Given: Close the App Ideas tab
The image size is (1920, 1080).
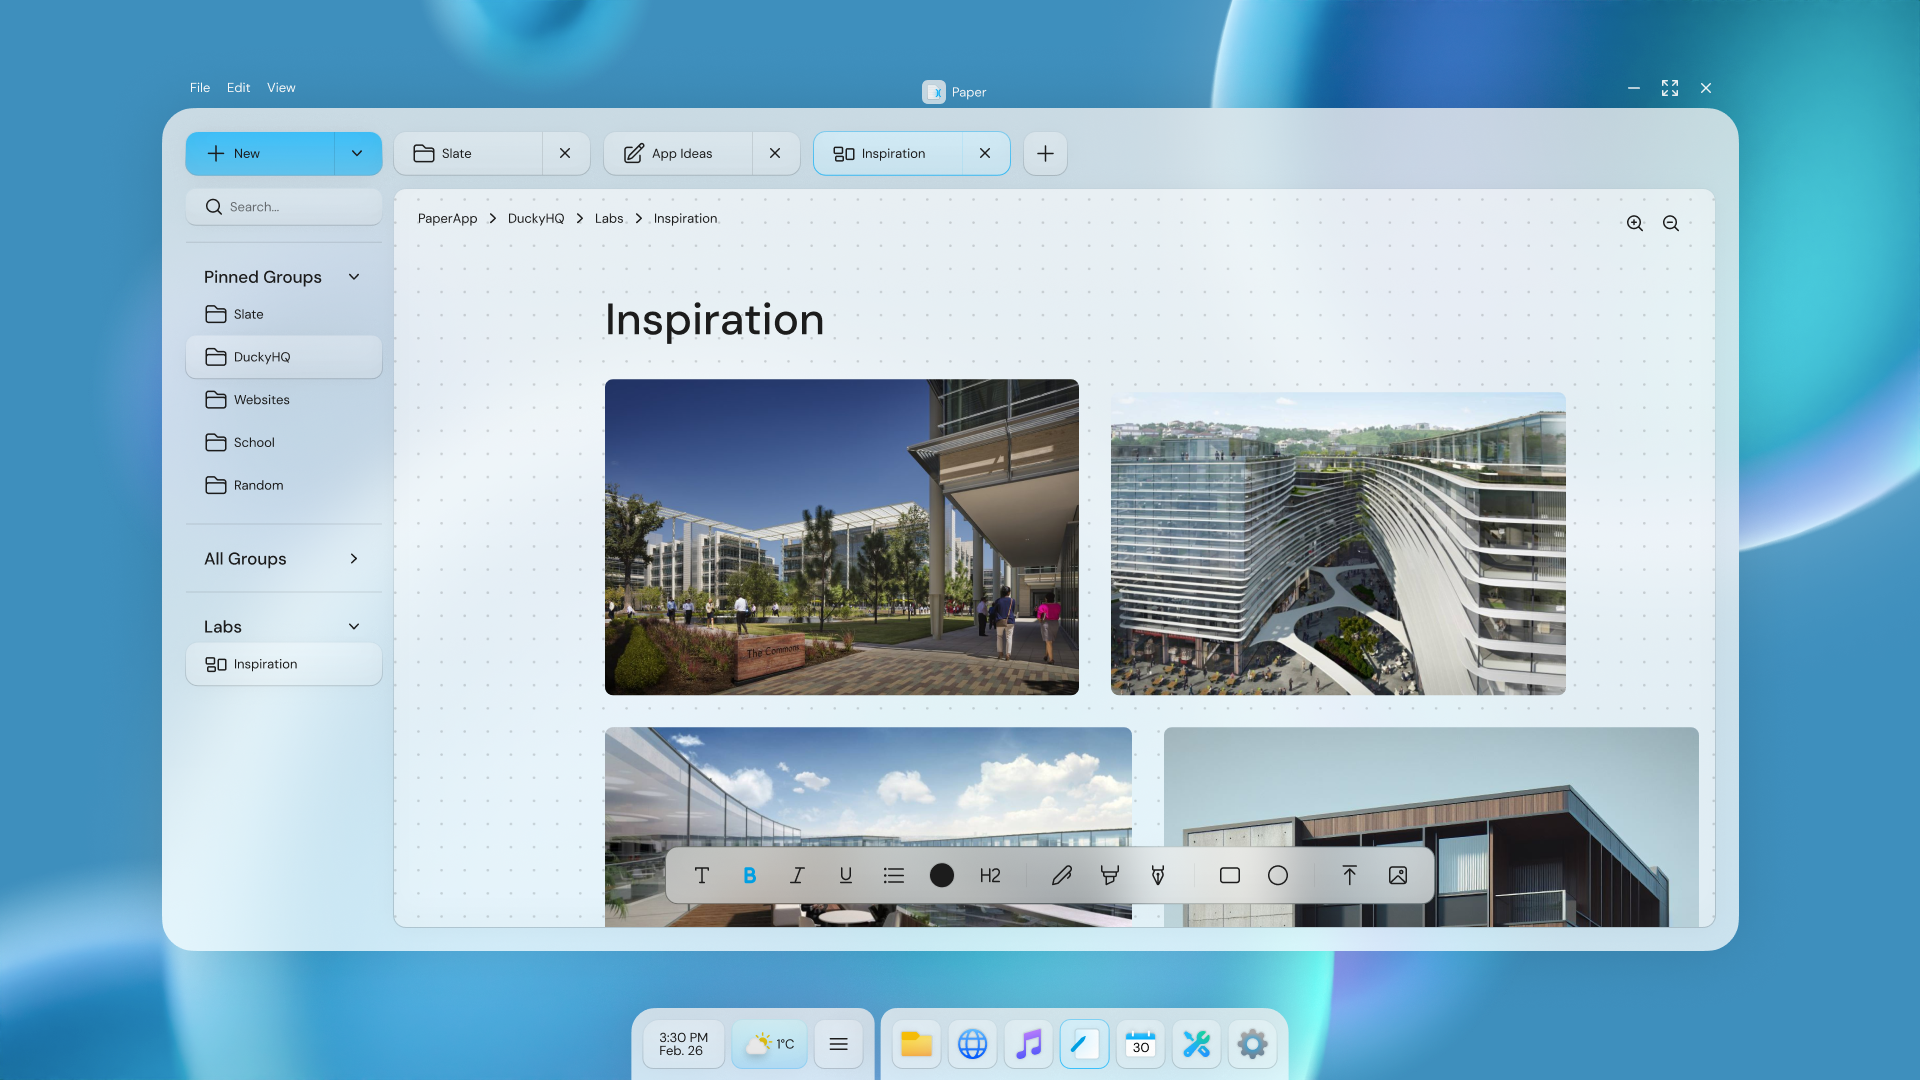Looking at the screenshot, I should (775, 154).
